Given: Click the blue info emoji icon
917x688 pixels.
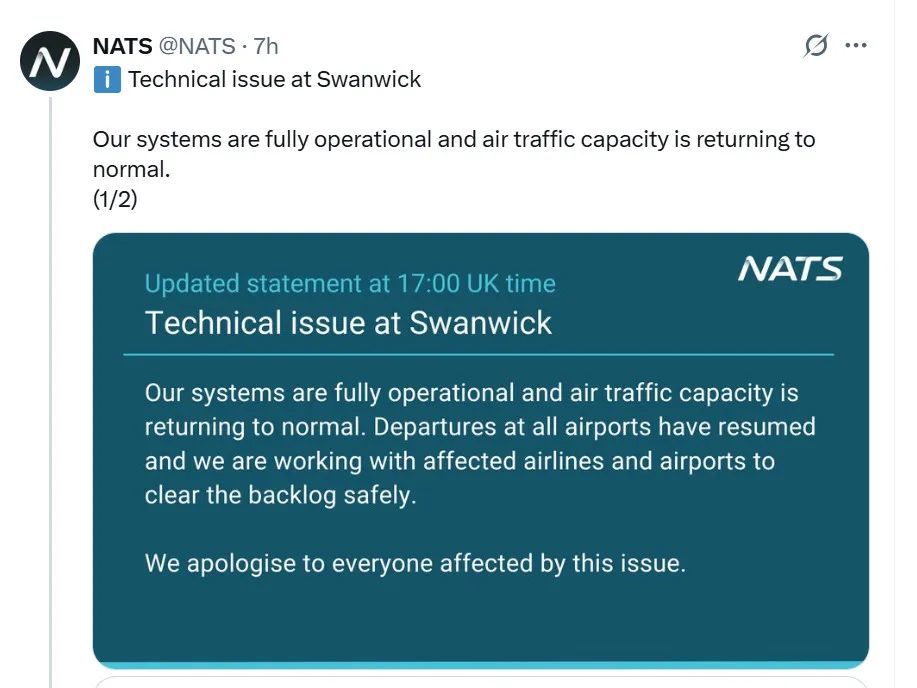Looking at the screenshot, I should (107, 80).
